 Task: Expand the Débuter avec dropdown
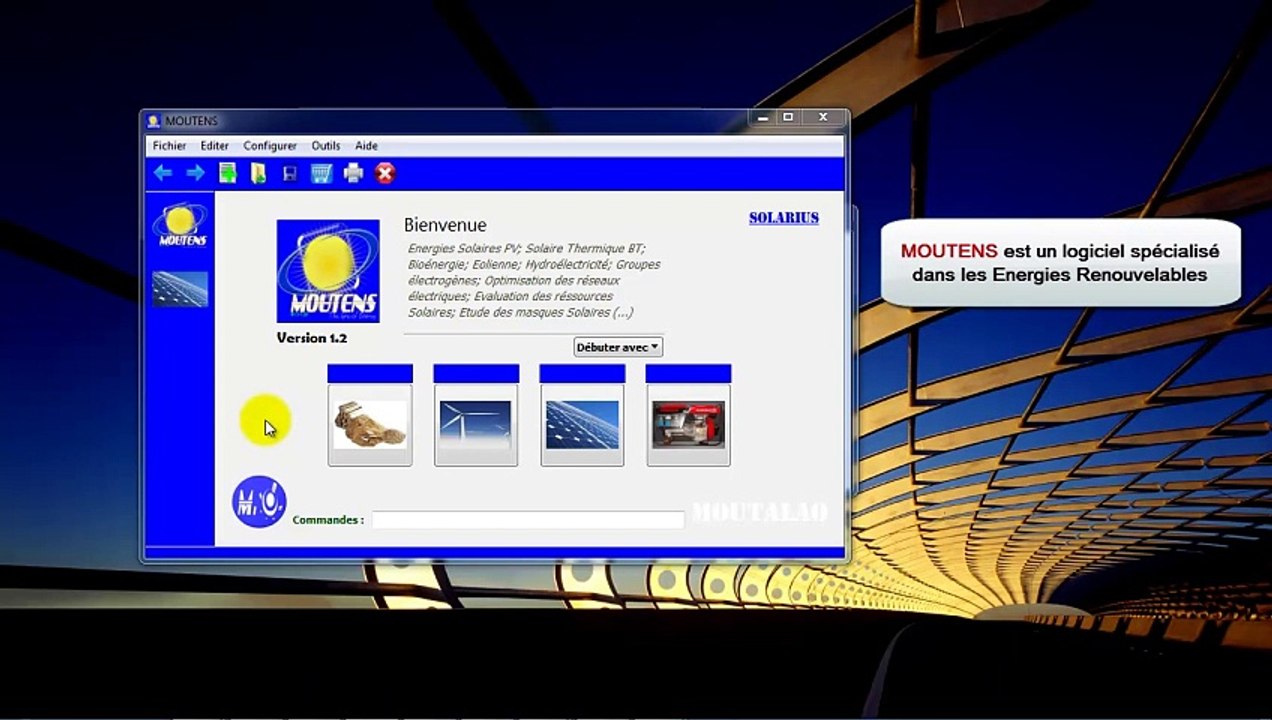coord(618,347)
